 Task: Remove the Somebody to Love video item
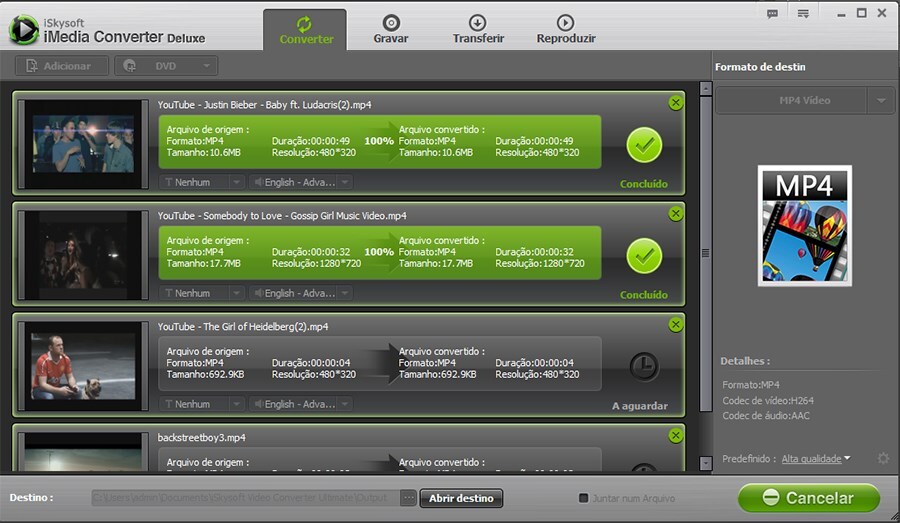coord(676,214)
